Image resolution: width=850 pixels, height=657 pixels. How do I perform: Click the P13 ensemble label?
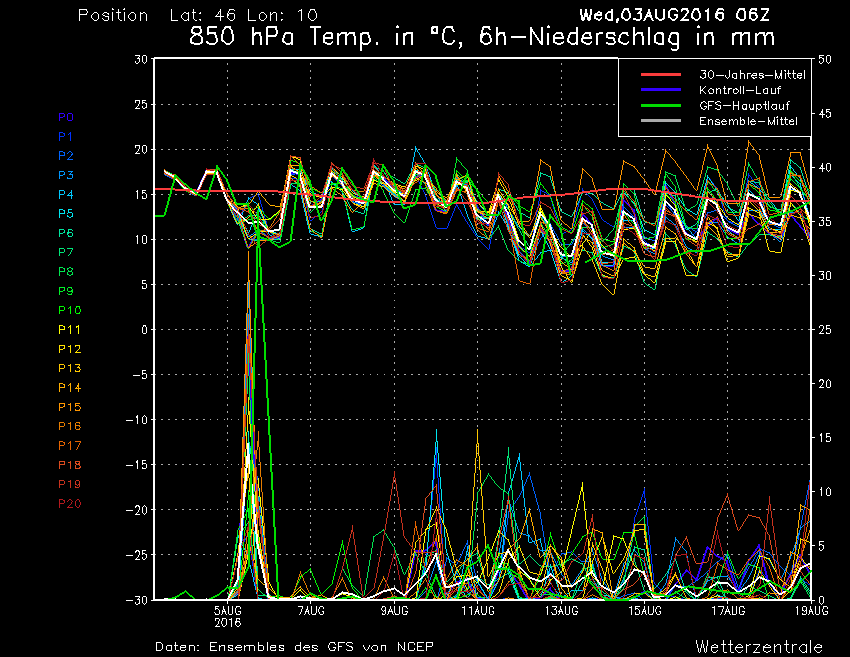click(x=69, y=368)
